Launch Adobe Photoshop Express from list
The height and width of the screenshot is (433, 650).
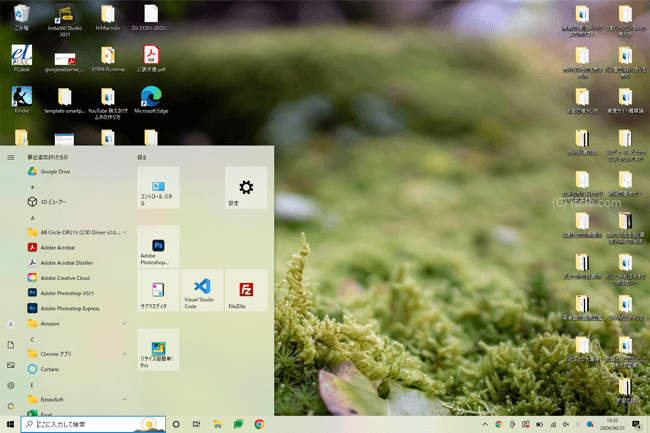tap(78, 308)
